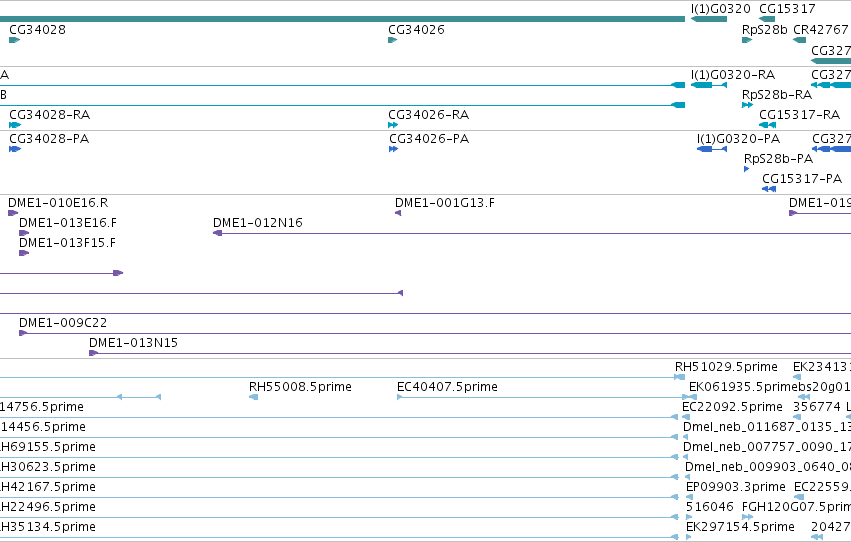Click protein feature CG15317-PA

(802, 178)
